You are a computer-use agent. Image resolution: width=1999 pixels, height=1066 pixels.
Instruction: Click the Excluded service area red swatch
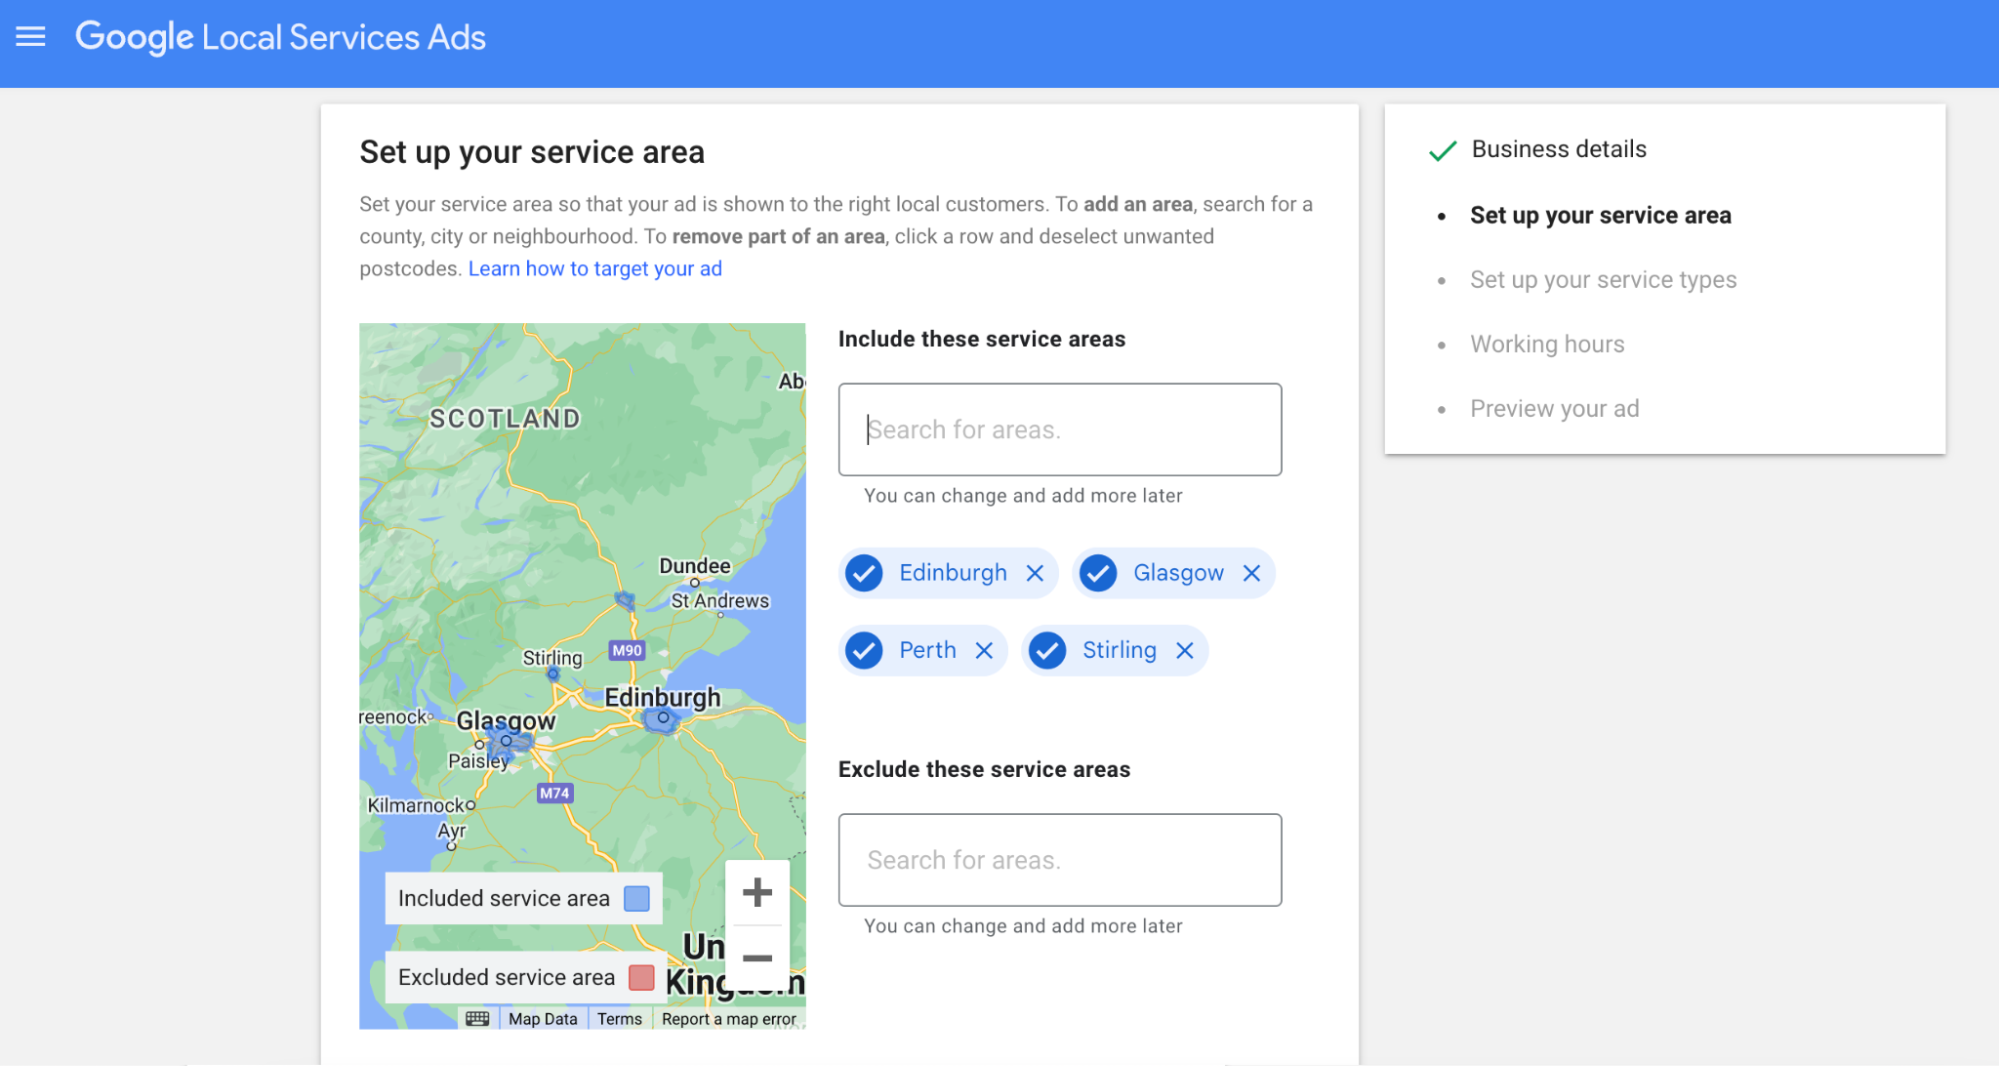641,977
